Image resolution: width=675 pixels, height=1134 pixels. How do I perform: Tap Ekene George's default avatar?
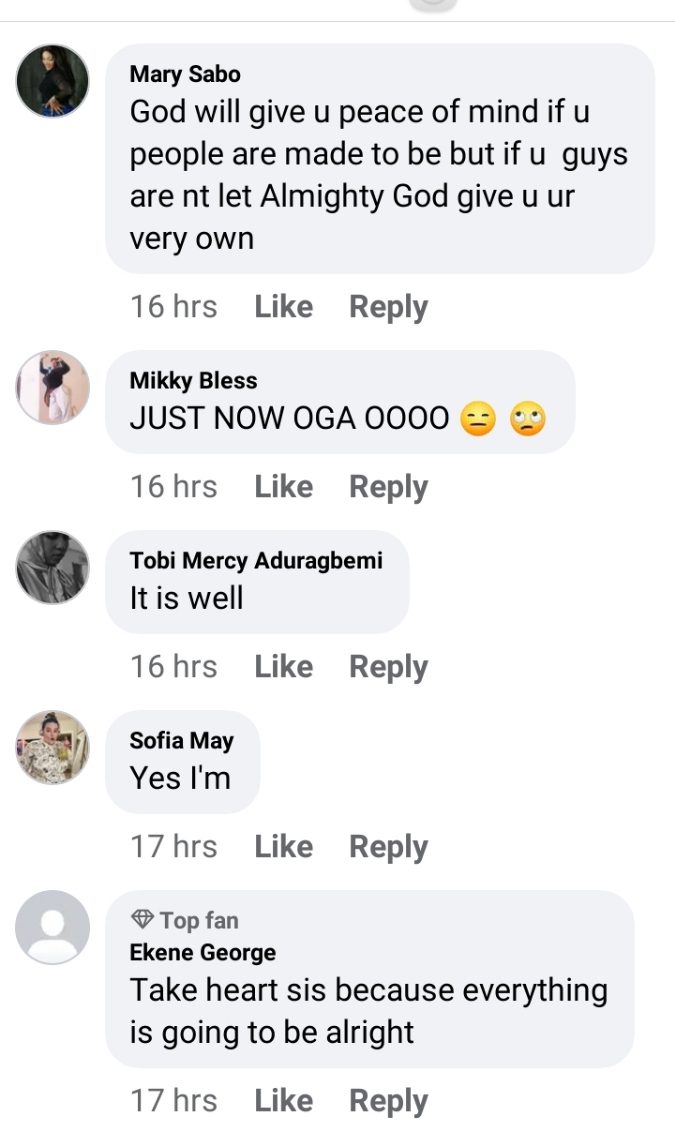click(x=53, y=927)
